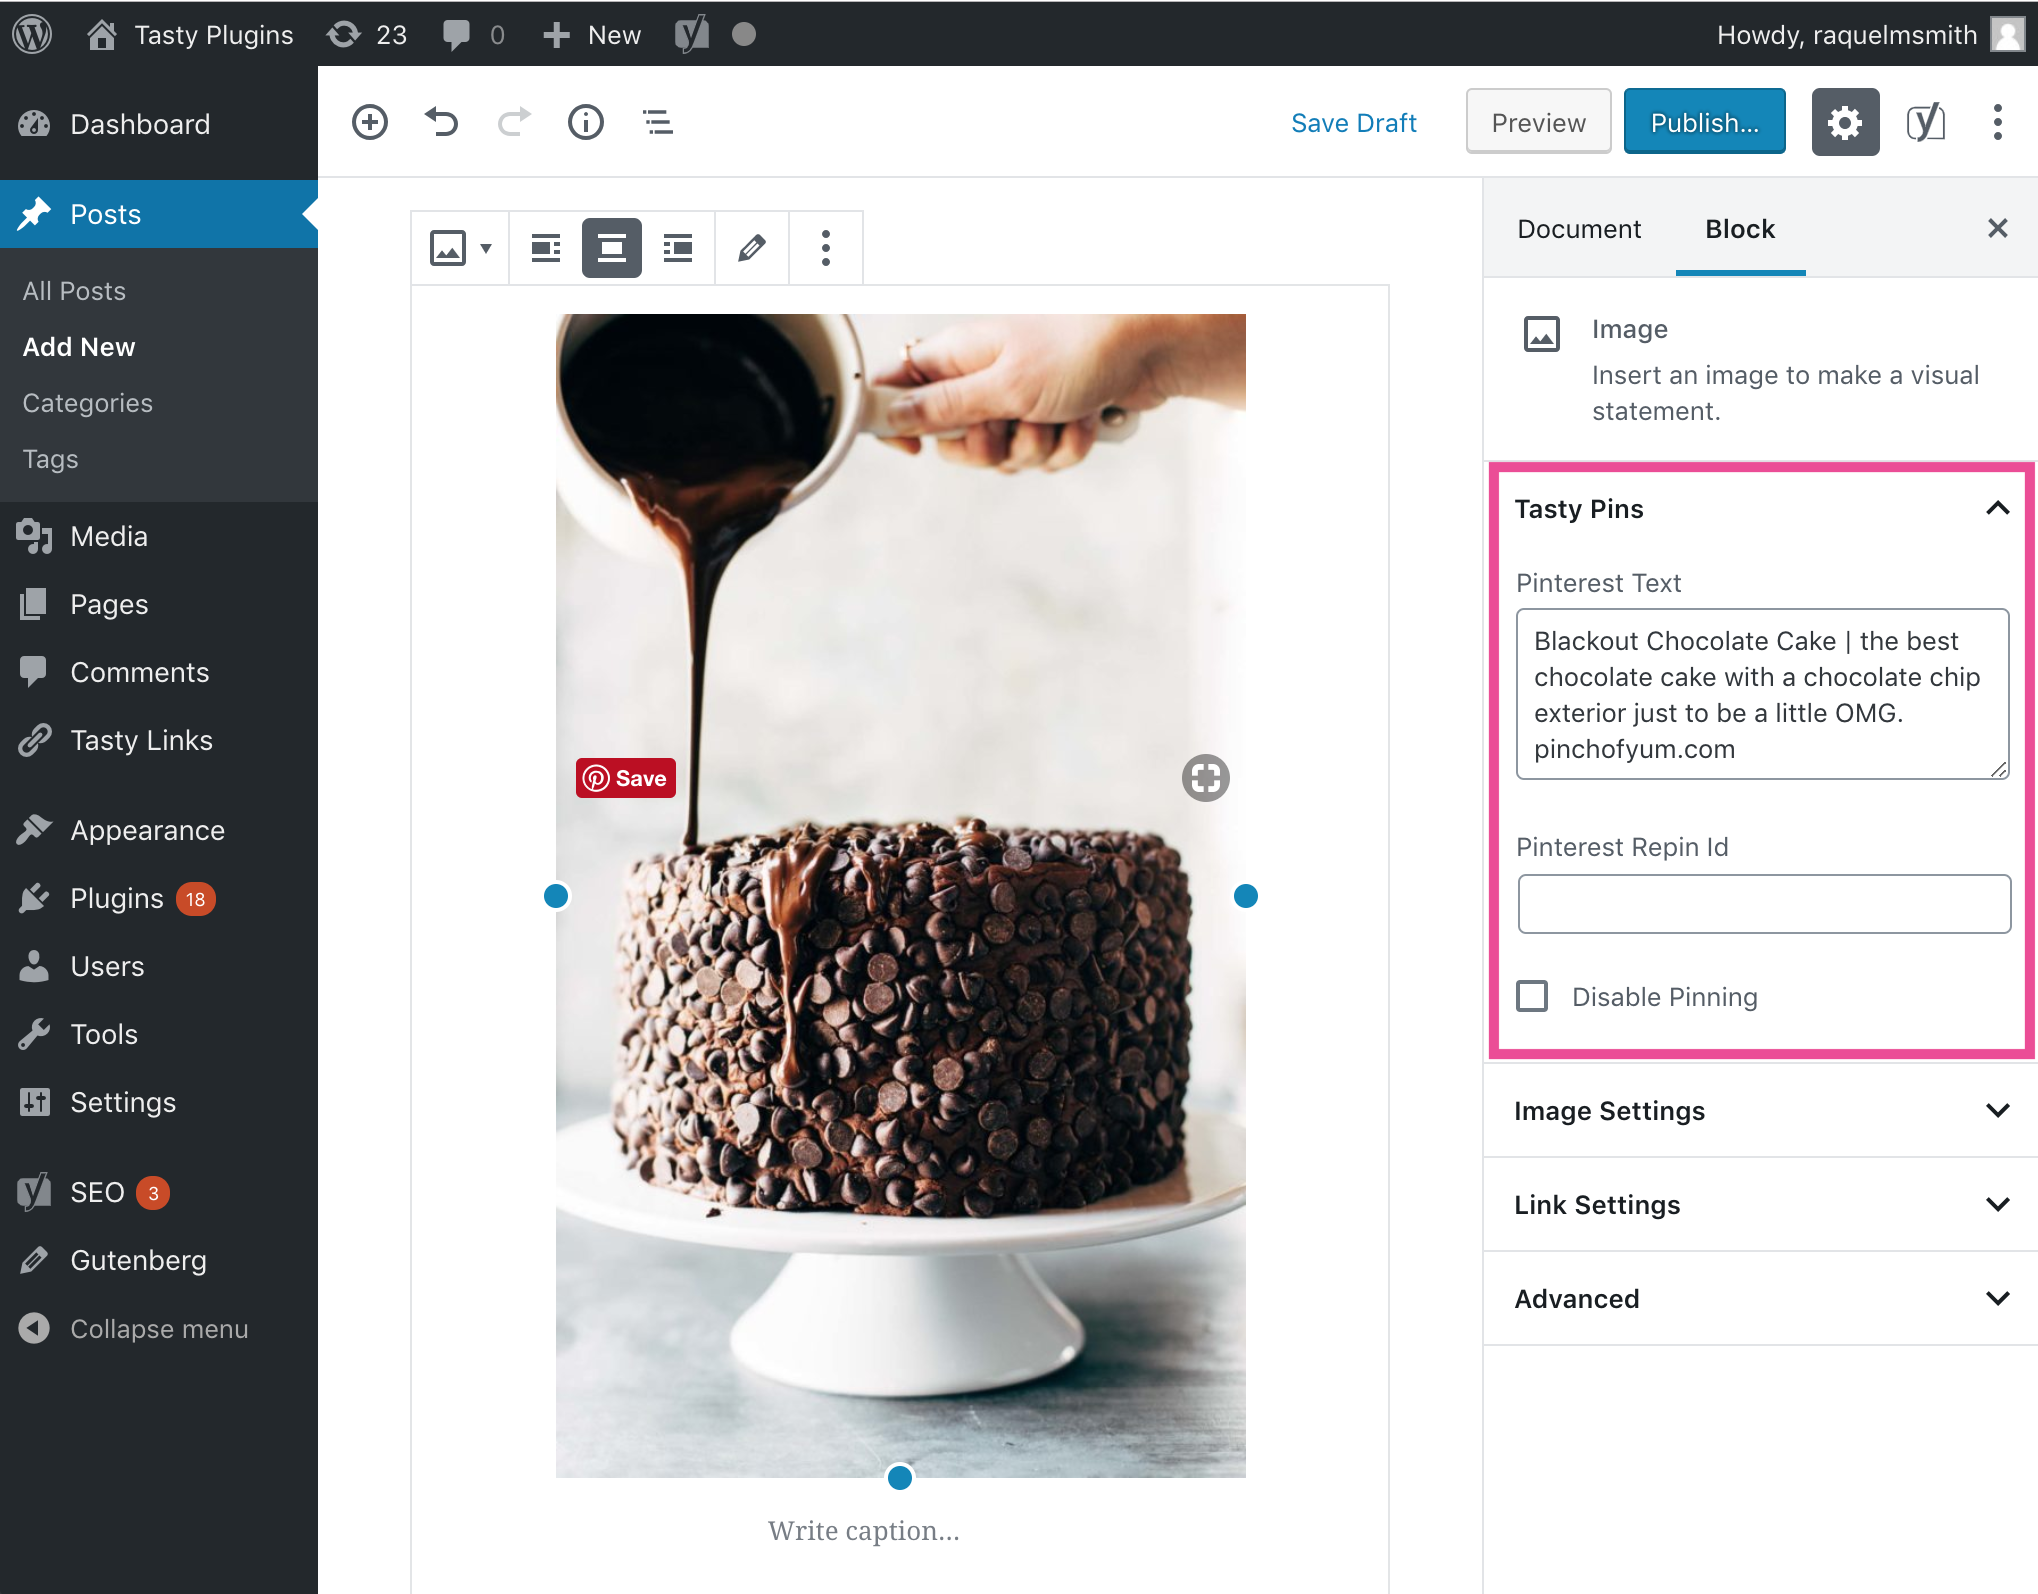
Task: Open the Gutenberg menu
Action: click(x=159, y=1260)
